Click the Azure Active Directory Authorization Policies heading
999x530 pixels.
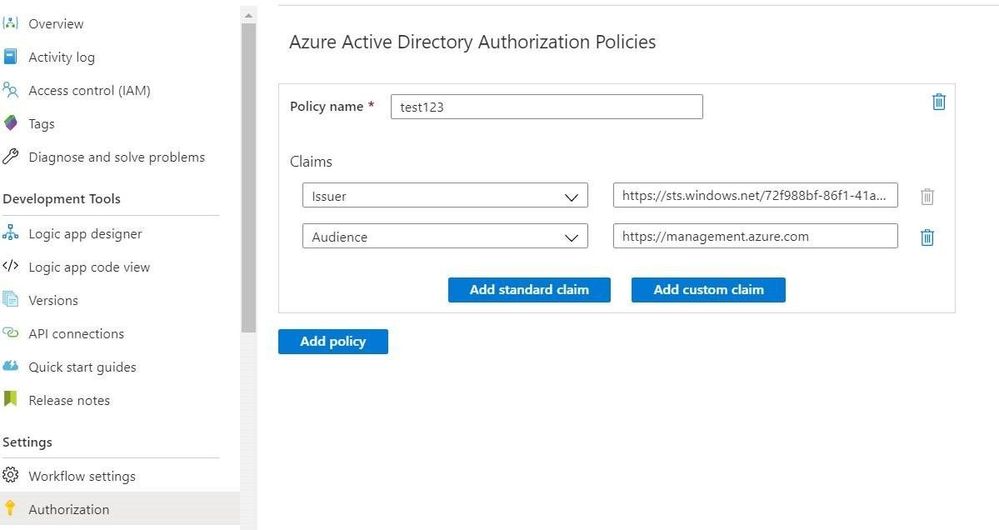tap(473, 42)
